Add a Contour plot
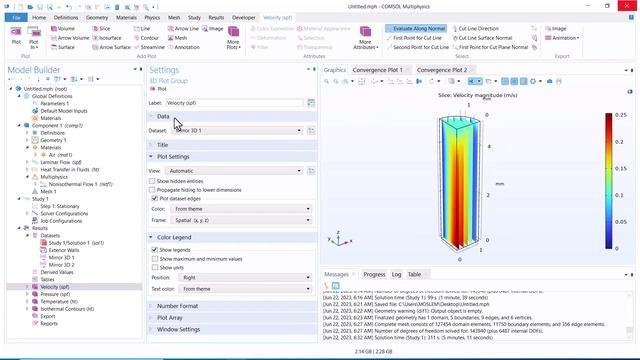640x360 pixels. [x=146, y=38]
